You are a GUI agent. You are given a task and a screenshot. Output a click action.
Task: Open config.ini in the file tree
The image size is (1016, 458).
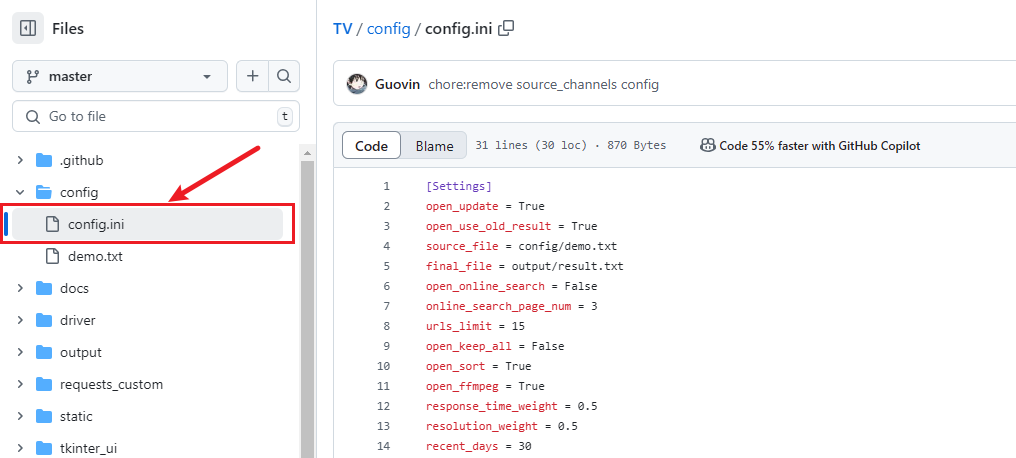point(148,224)
